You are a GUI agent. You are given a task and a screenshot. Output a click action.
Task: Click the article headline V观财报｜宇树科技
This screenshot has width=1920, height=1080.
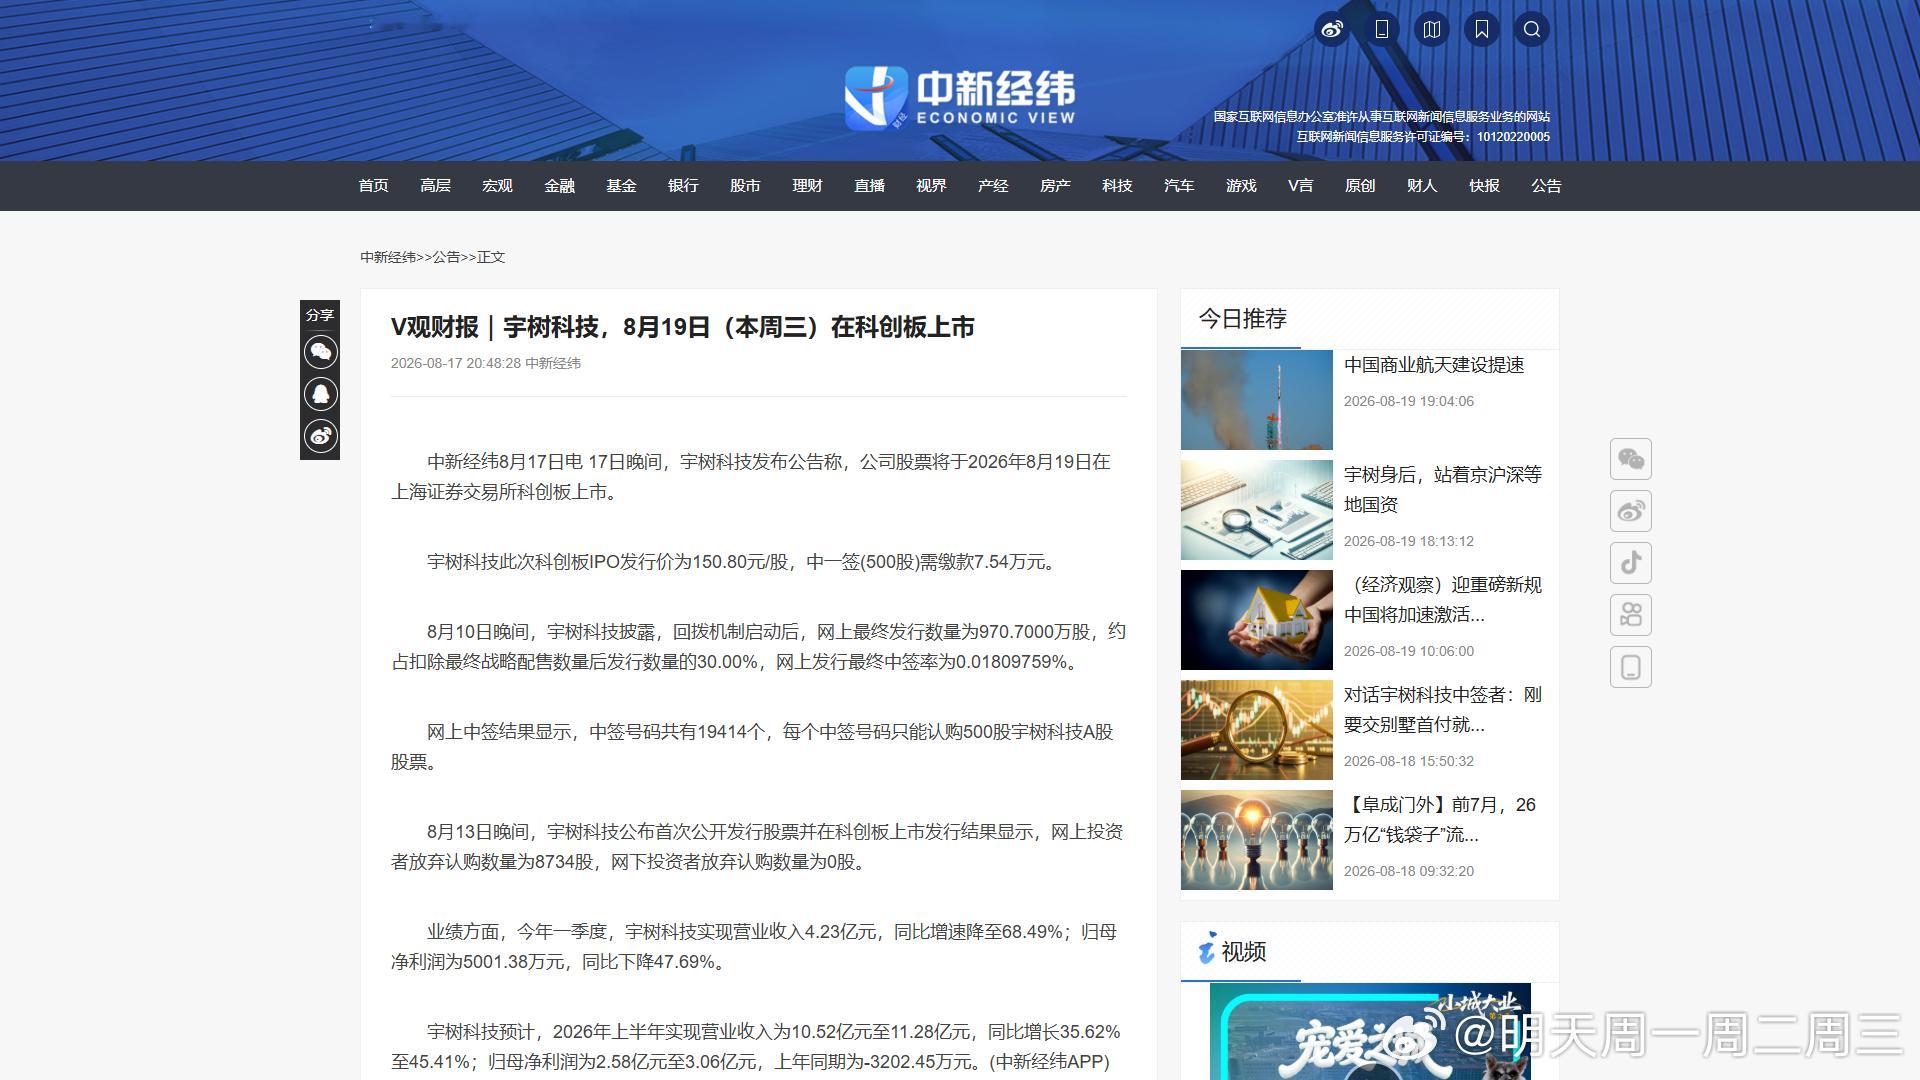[x=683, y=327]
